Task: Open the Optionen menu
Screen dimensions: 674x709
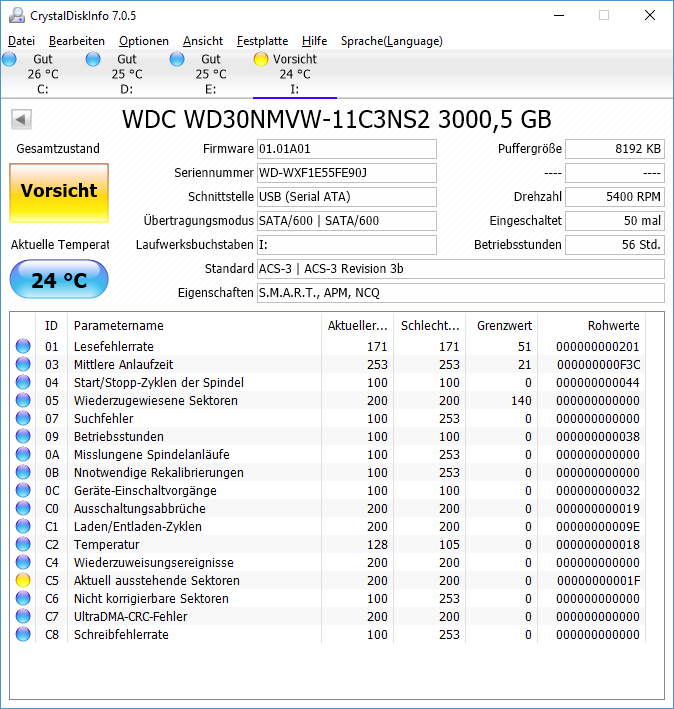Action: pyautogui.click(x=144, y=41)
